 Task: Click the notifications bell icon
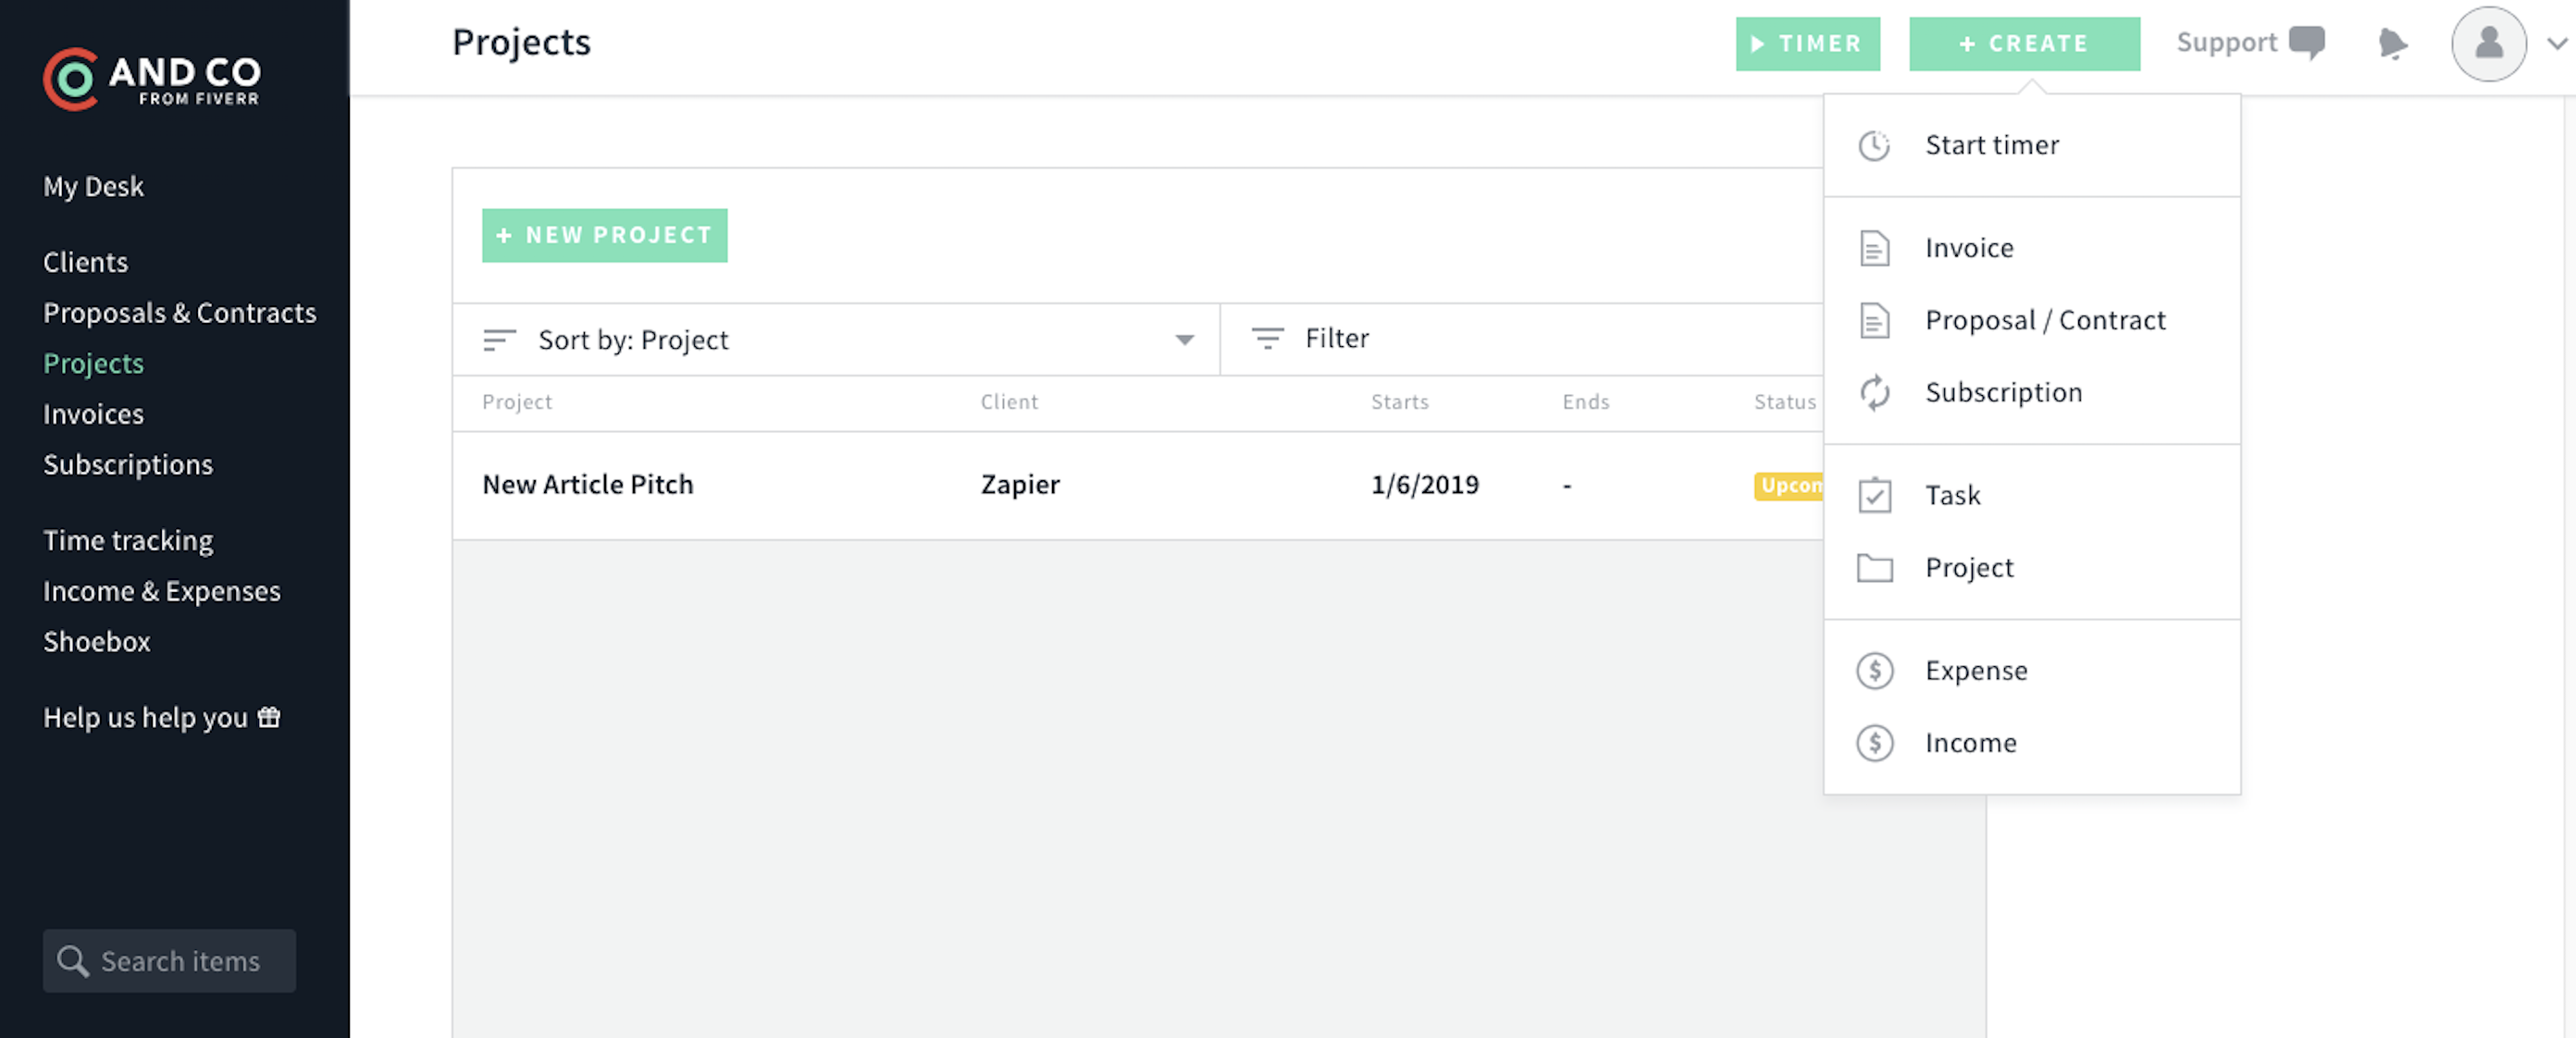2391,44
